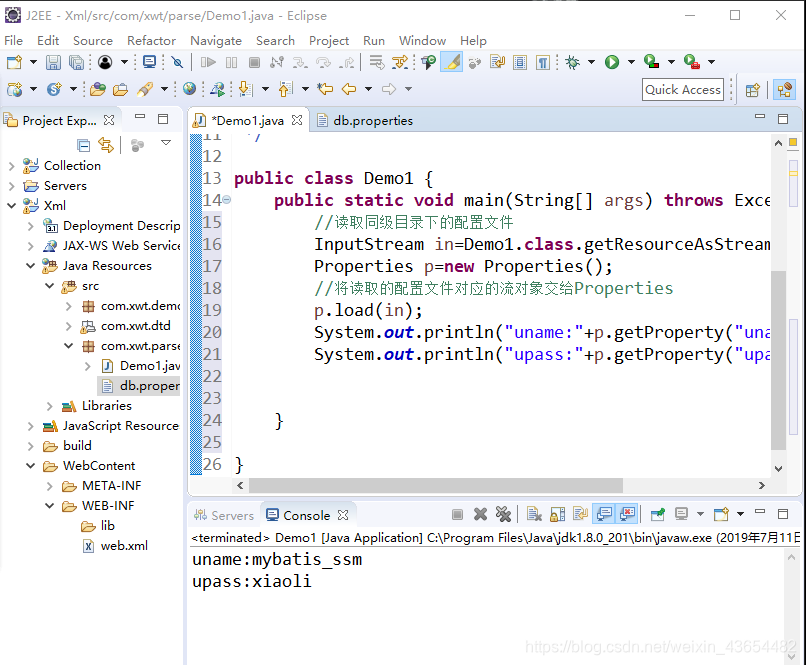Toggle Scroll Lock in Console toolbar
806x665 pixels.
coord(558,514)
